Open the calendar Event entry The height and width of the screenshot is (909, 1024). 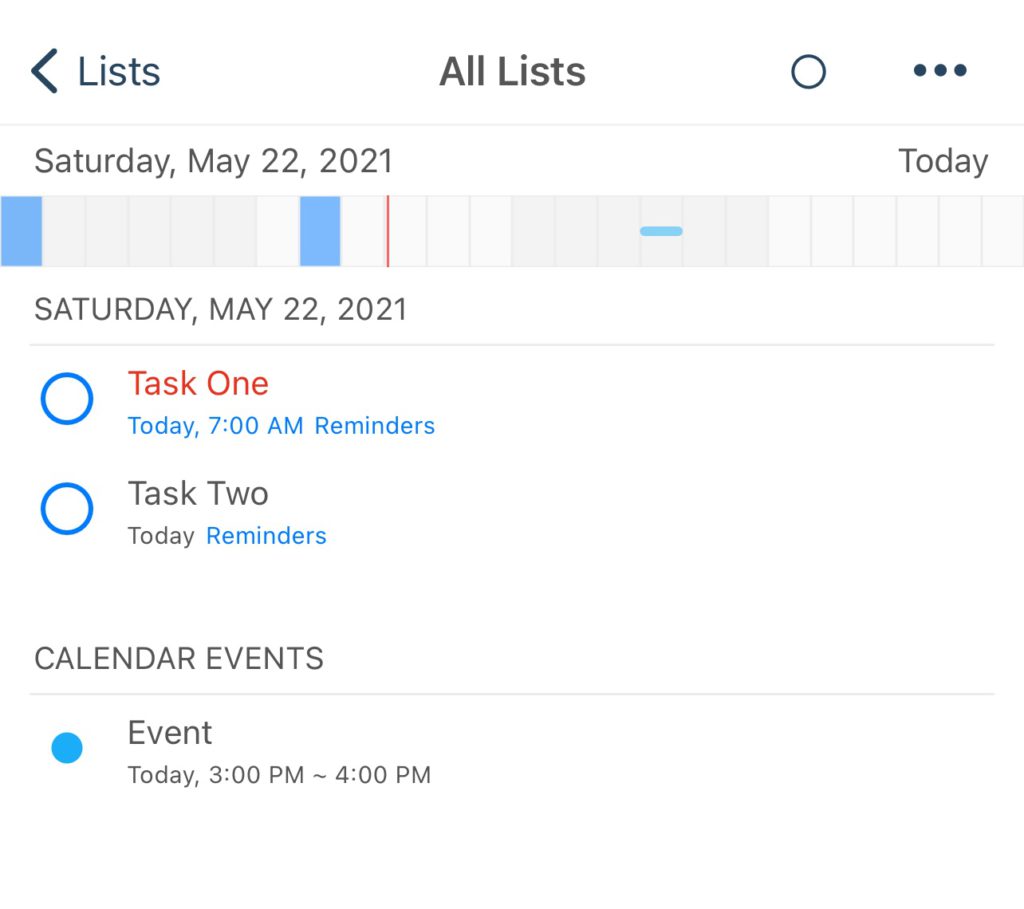point(512,751)
